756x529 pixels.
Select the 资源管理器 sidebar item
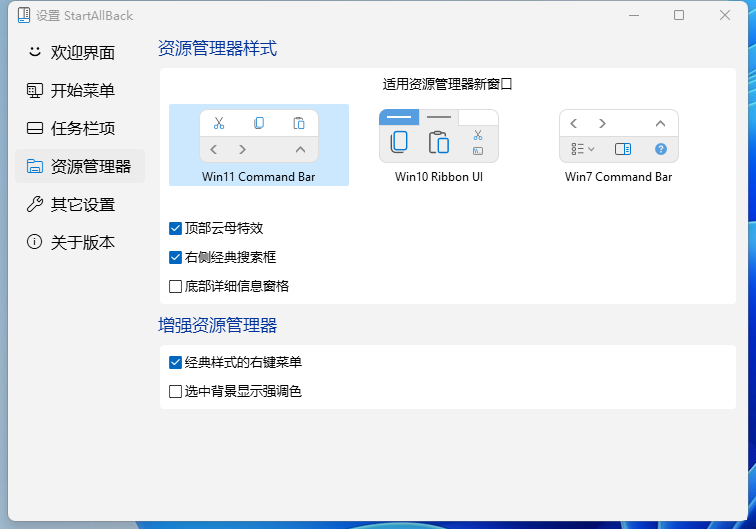80,166
